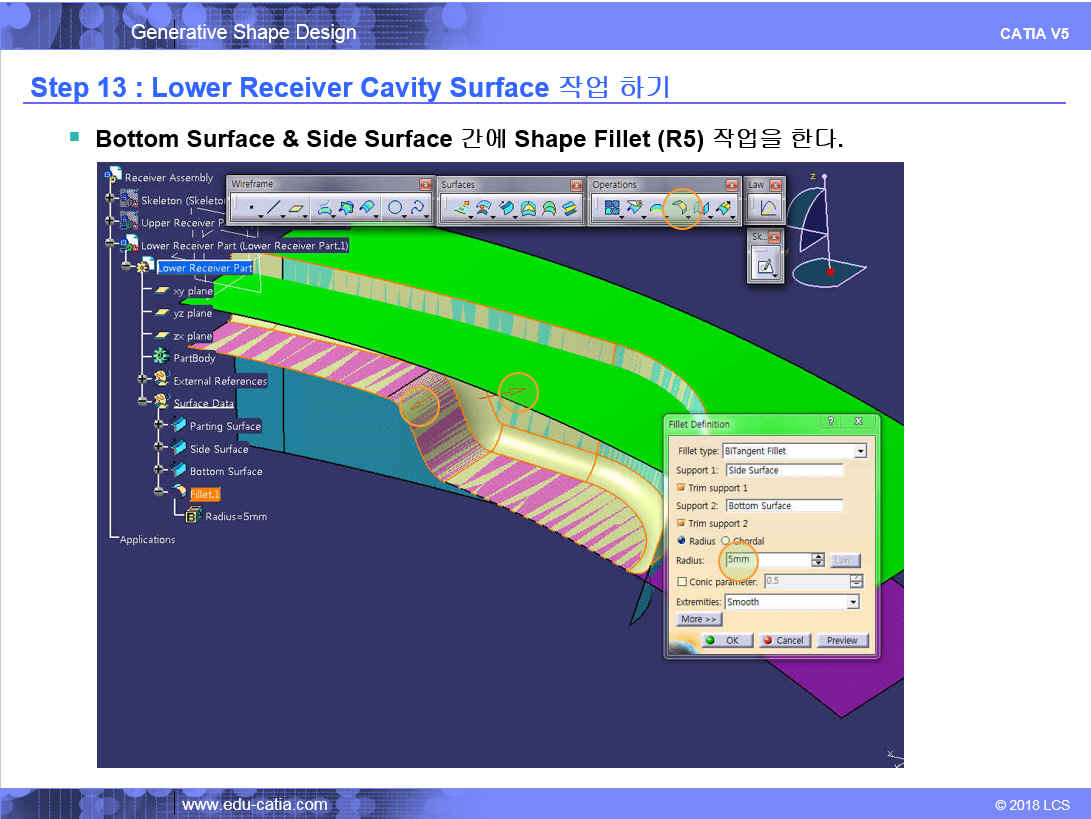
Task: Expand the Parting Surface tree node
Action: click(x=159, y=426)
